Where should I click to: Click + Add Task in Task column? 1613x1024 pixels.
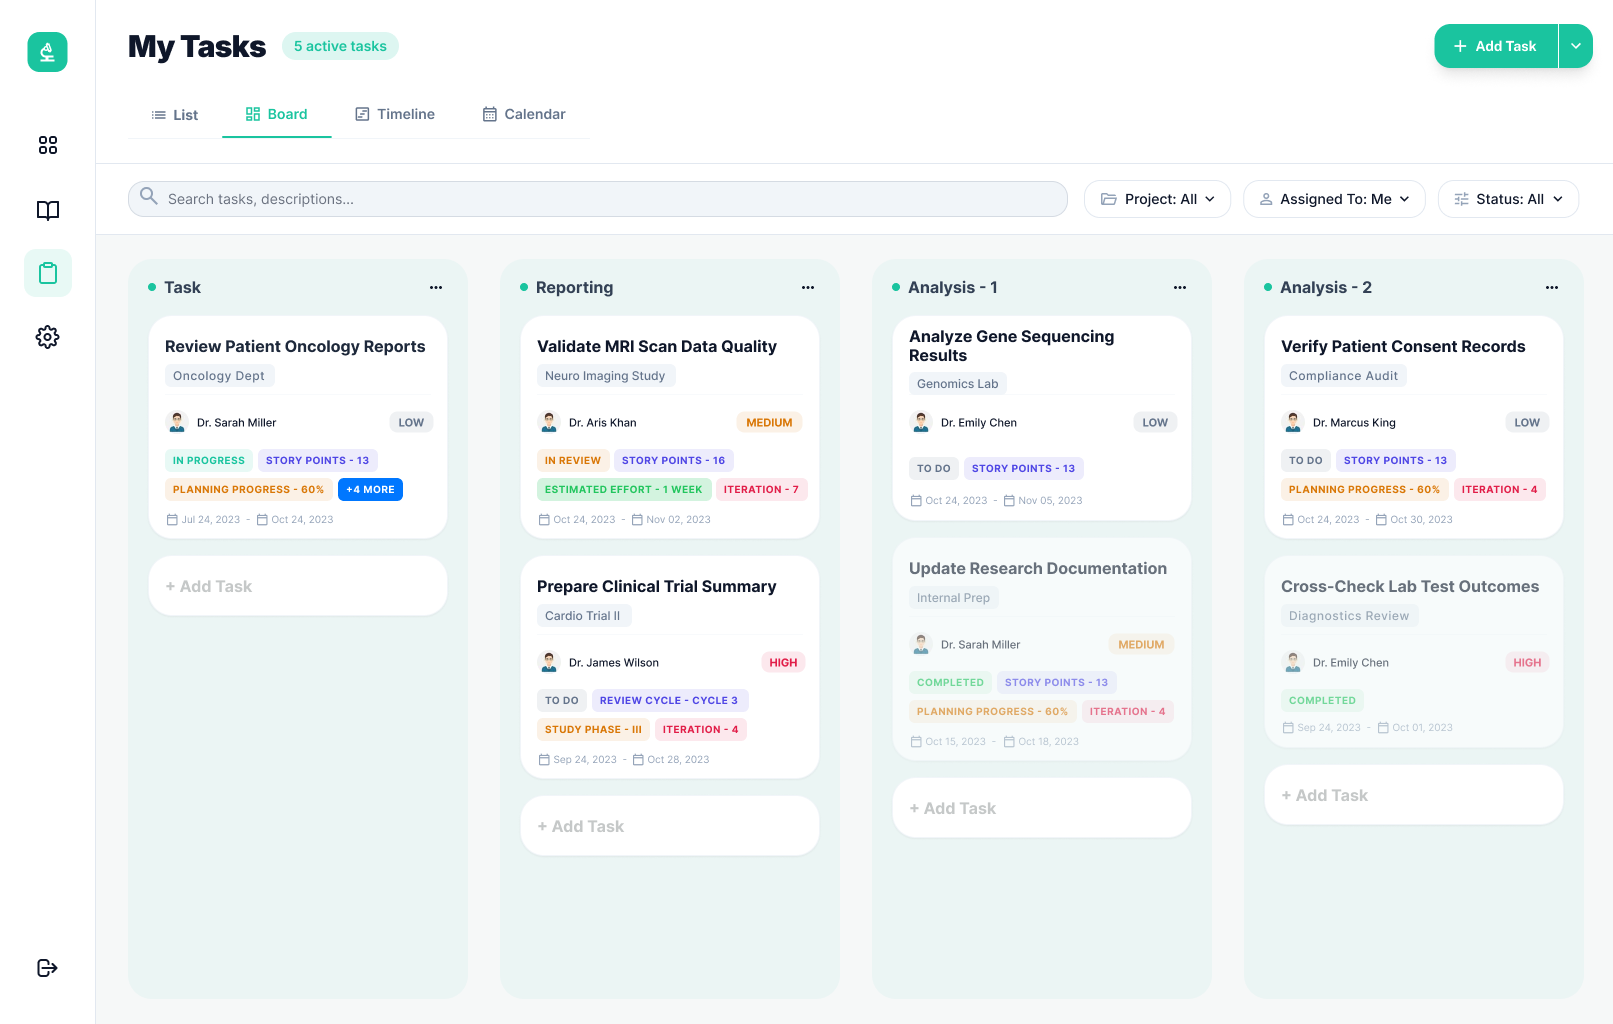298,586
